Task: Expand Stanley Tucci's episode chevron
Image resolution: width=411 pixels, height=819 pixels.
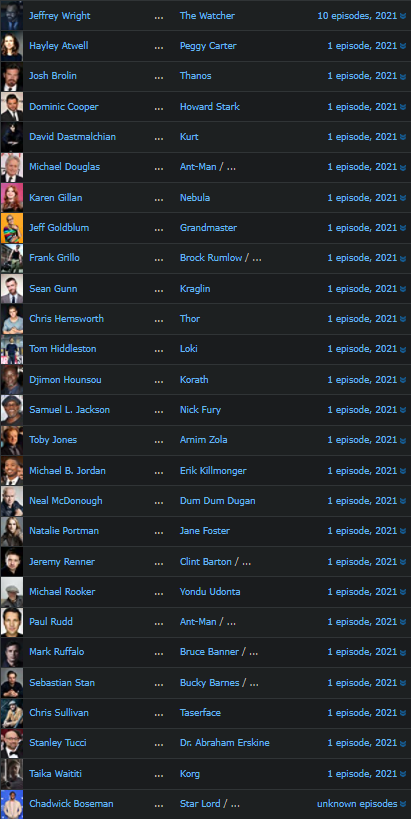Action: [403, 743]
